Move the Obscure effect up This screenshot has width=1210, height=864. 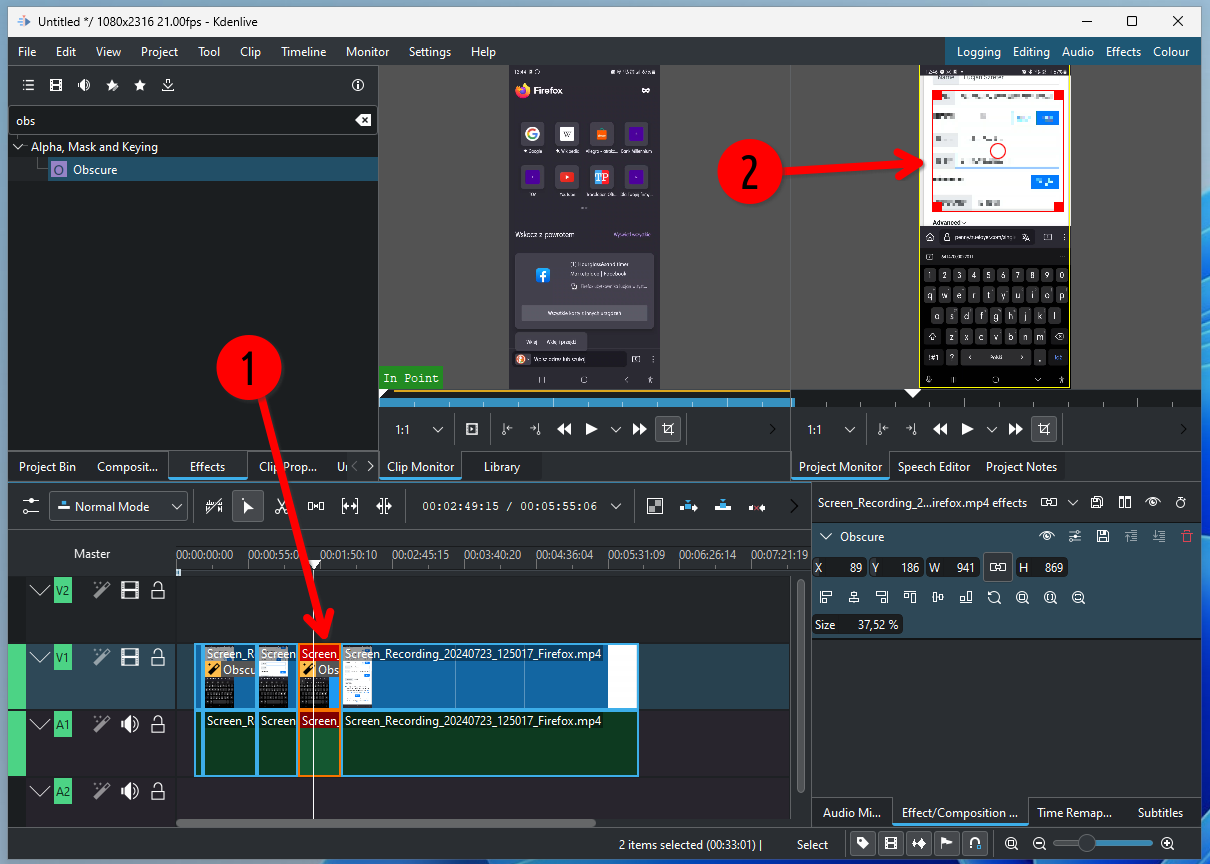(x=1131, y=537)
